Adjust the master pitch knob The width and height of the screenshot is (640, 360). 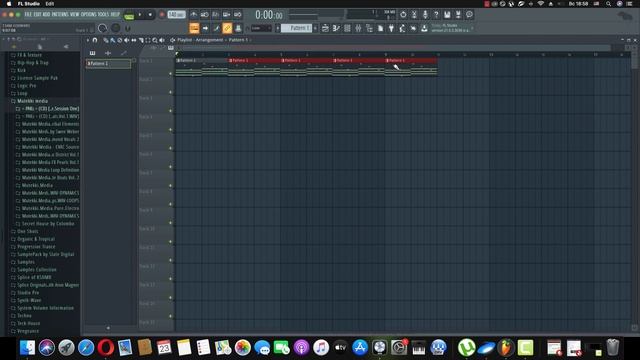click(116, 28)
